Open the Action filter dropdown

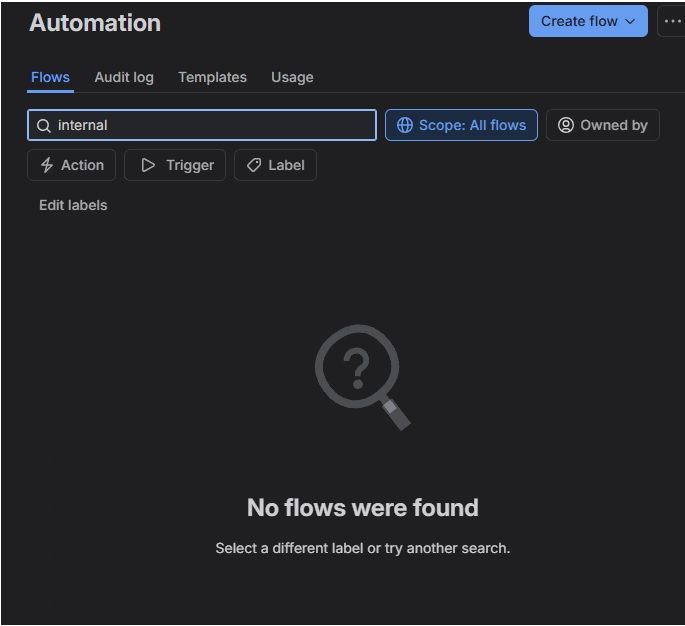click(x=72, y=165)
